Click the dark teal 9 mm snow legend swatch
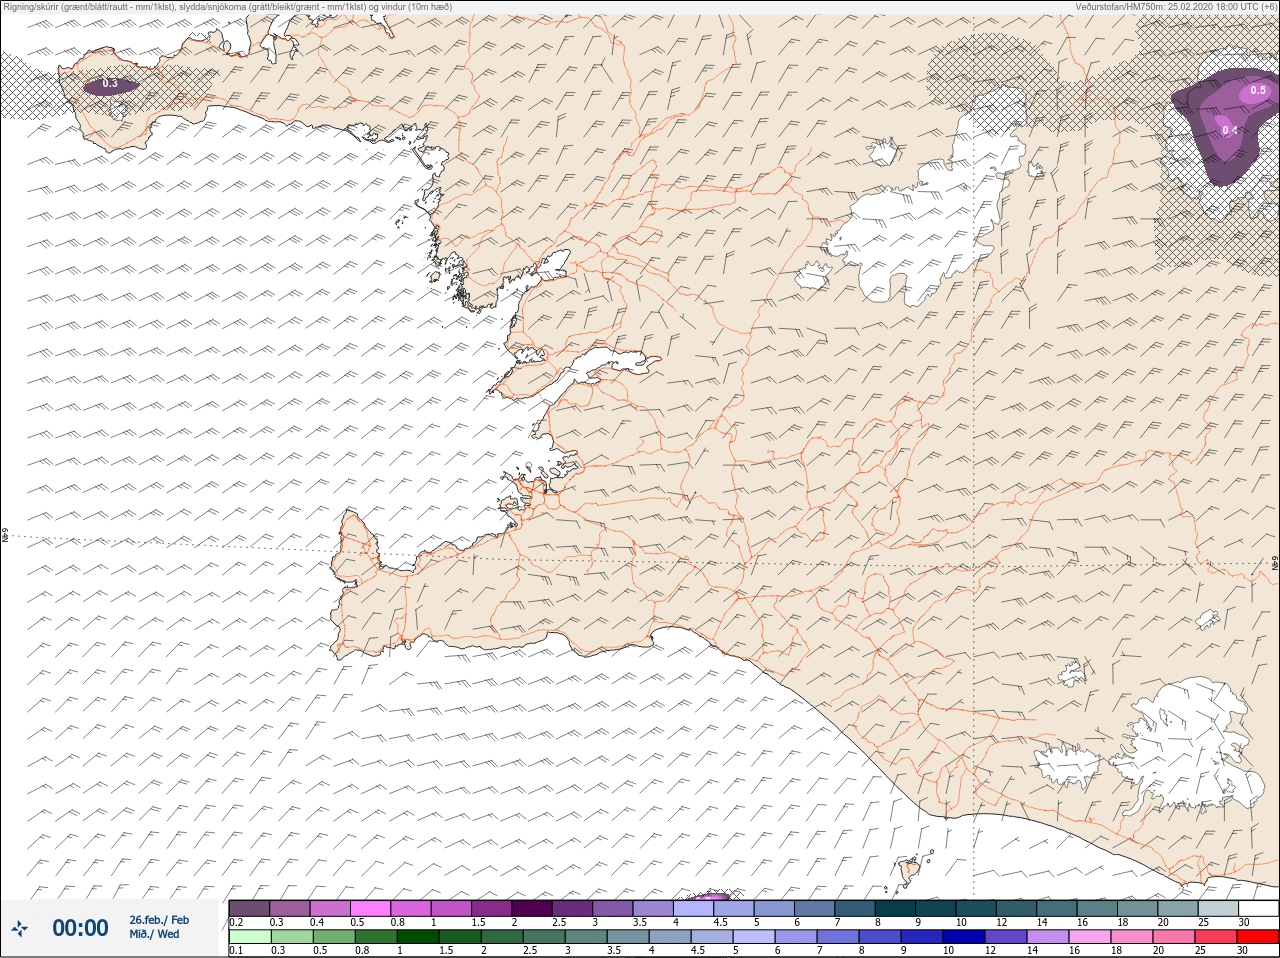Viewport: 1280px width, 958px height. tap(935, 908)
